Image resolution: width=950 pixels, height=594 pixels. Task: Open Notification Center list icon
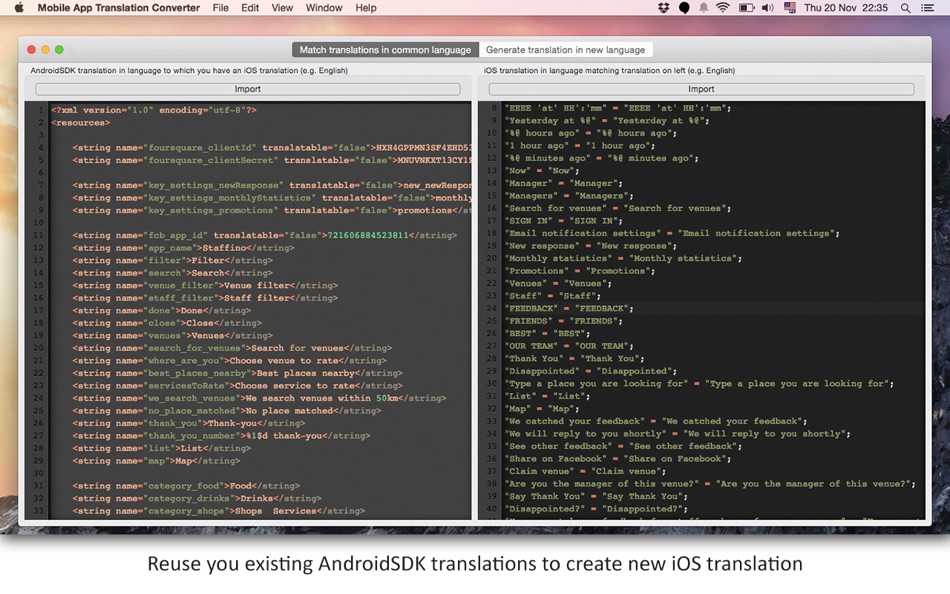tap(927, 8)
